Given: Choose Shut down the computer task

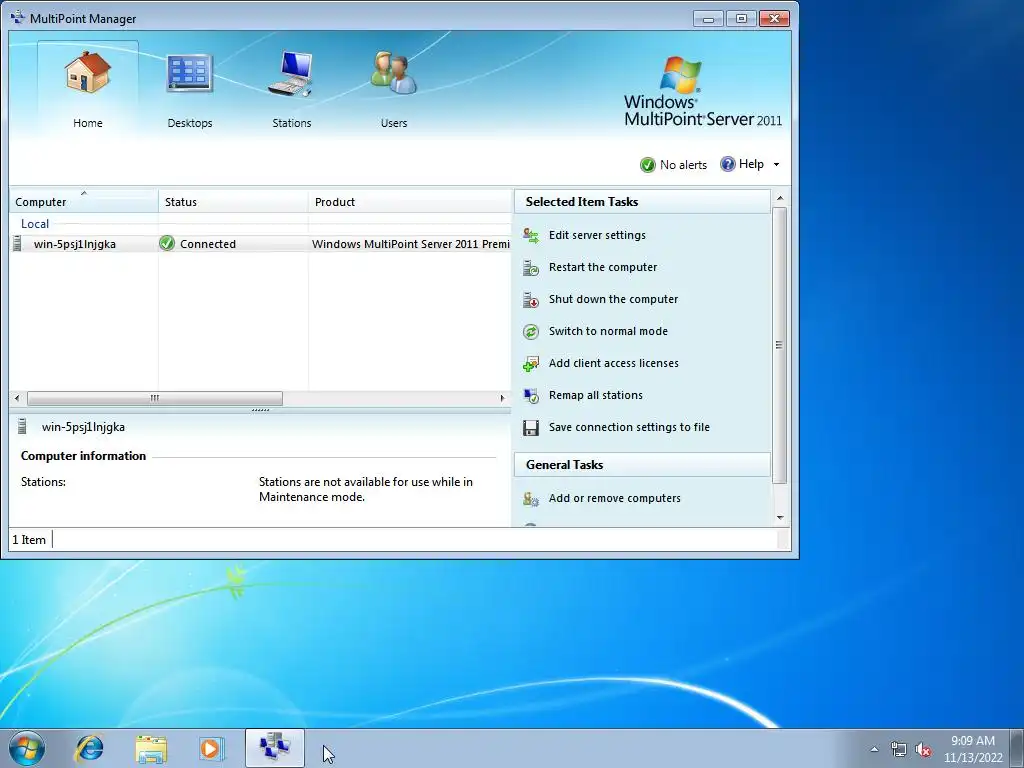Looking at the screenshot, I should click(613, 299).
